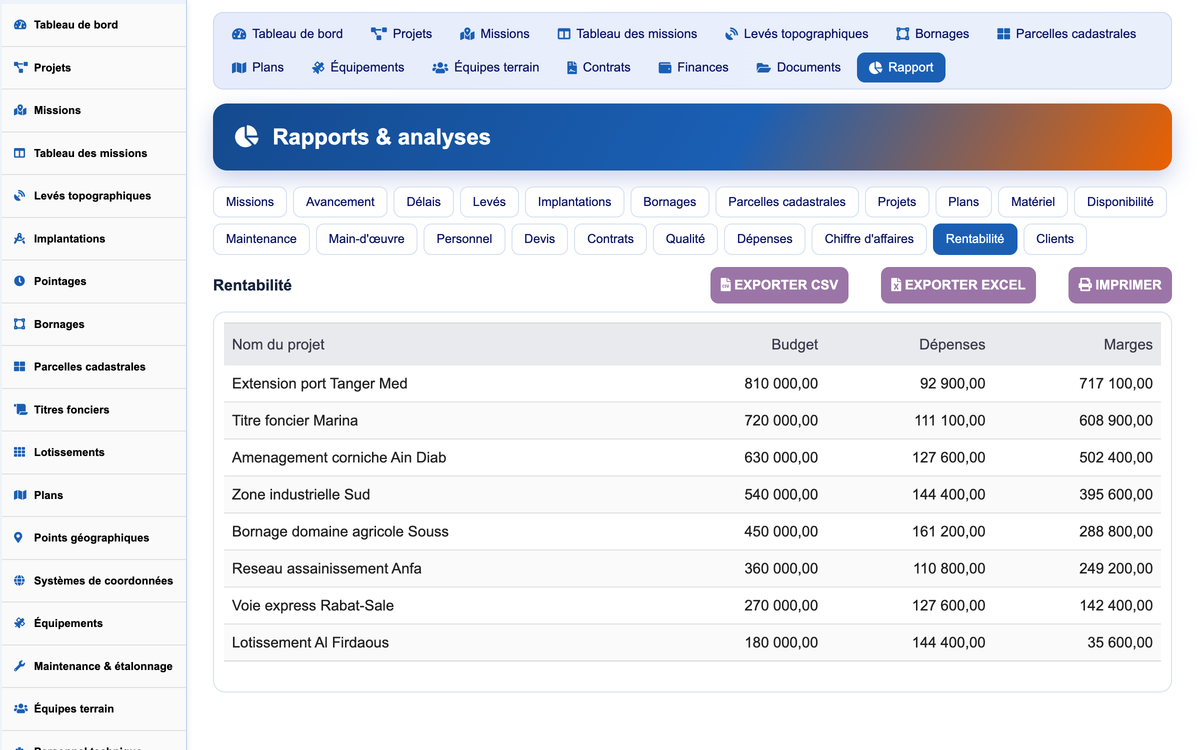Click the Tableau de bord sidebar icon
The height and width of the screenshot is (750, 1200).
(x=20, y=25)
